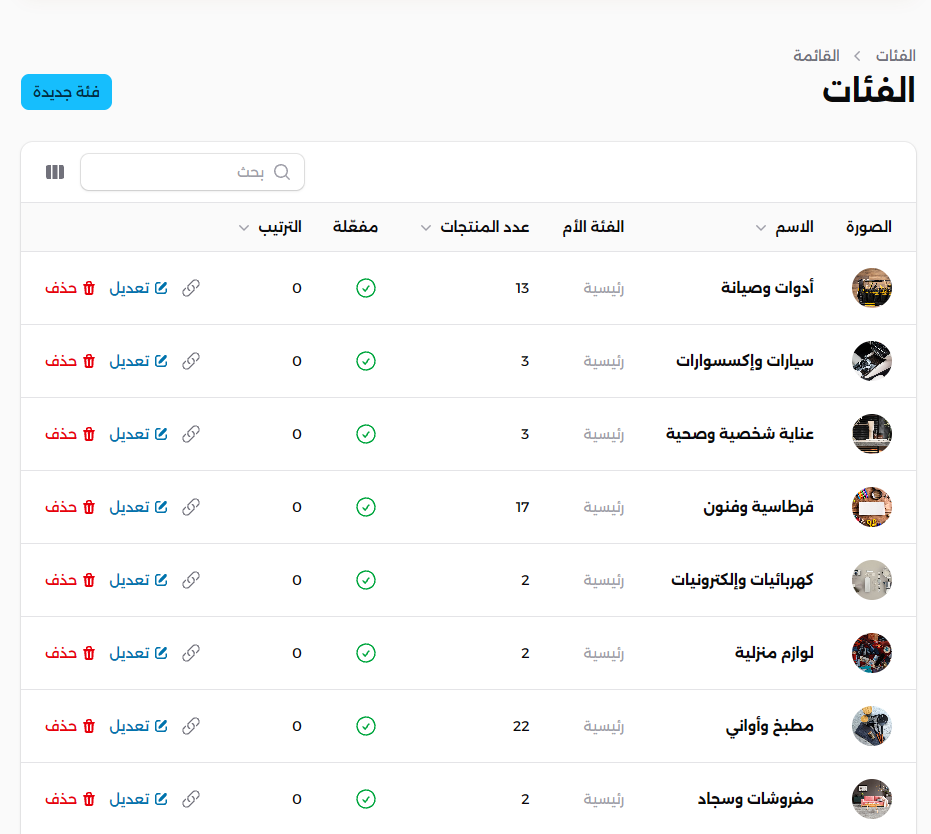931x834 pixels.
Task: Select the أدوات وصيانة category name
Action: click(x=767, y=288)
